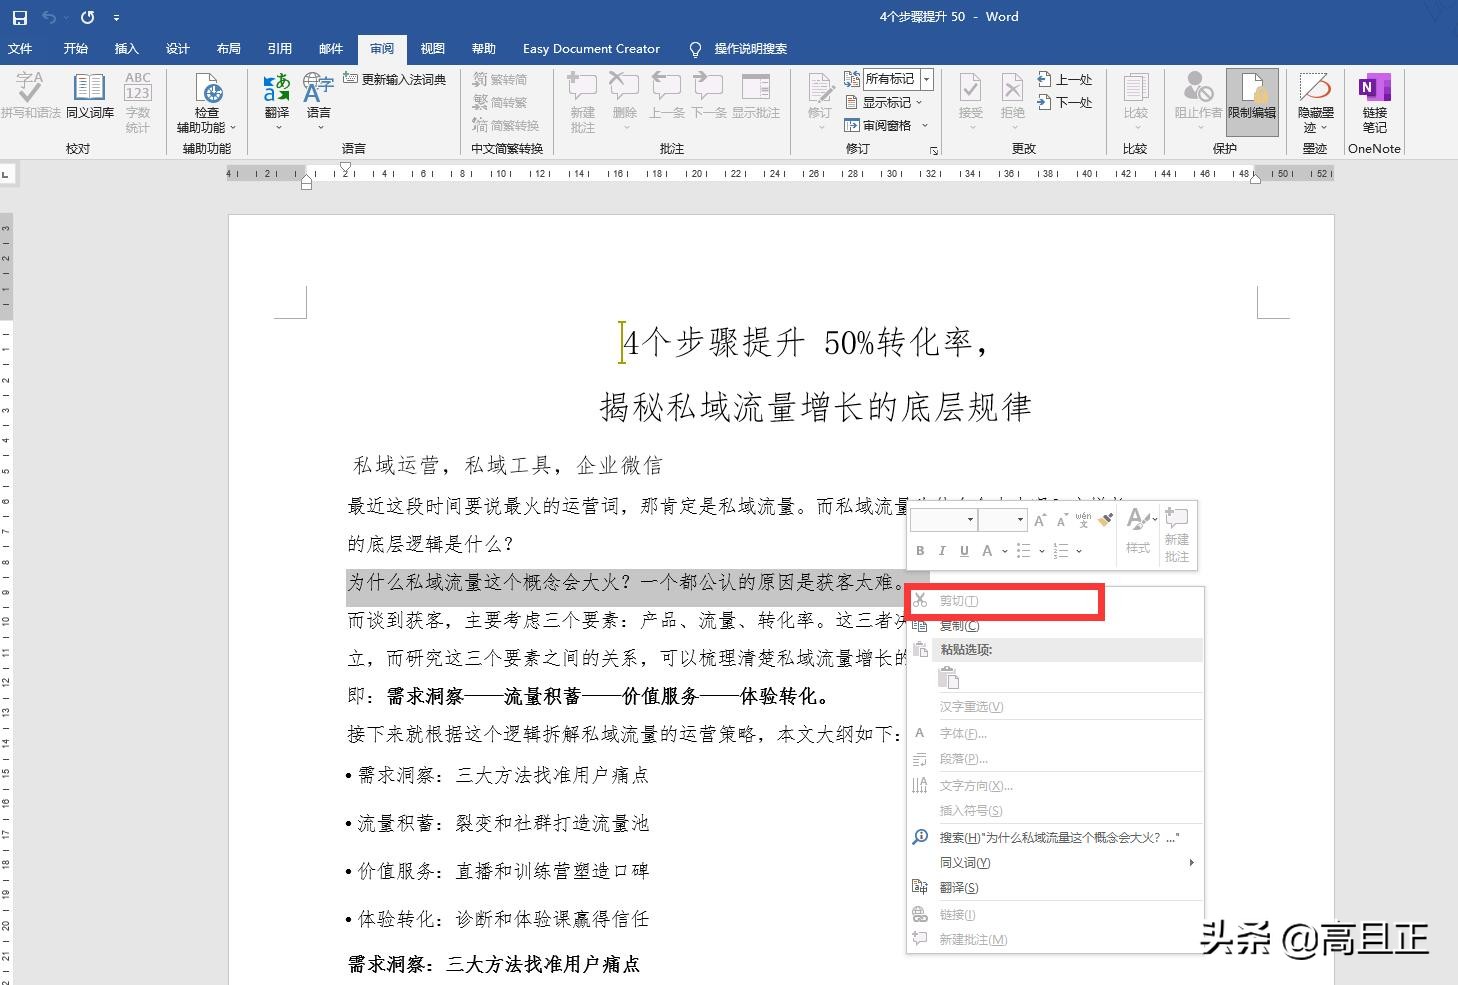Toggle underline in the mini toolbar
Screen dimensions: 1458x985
pyautogui.click(x=963, y=550)
